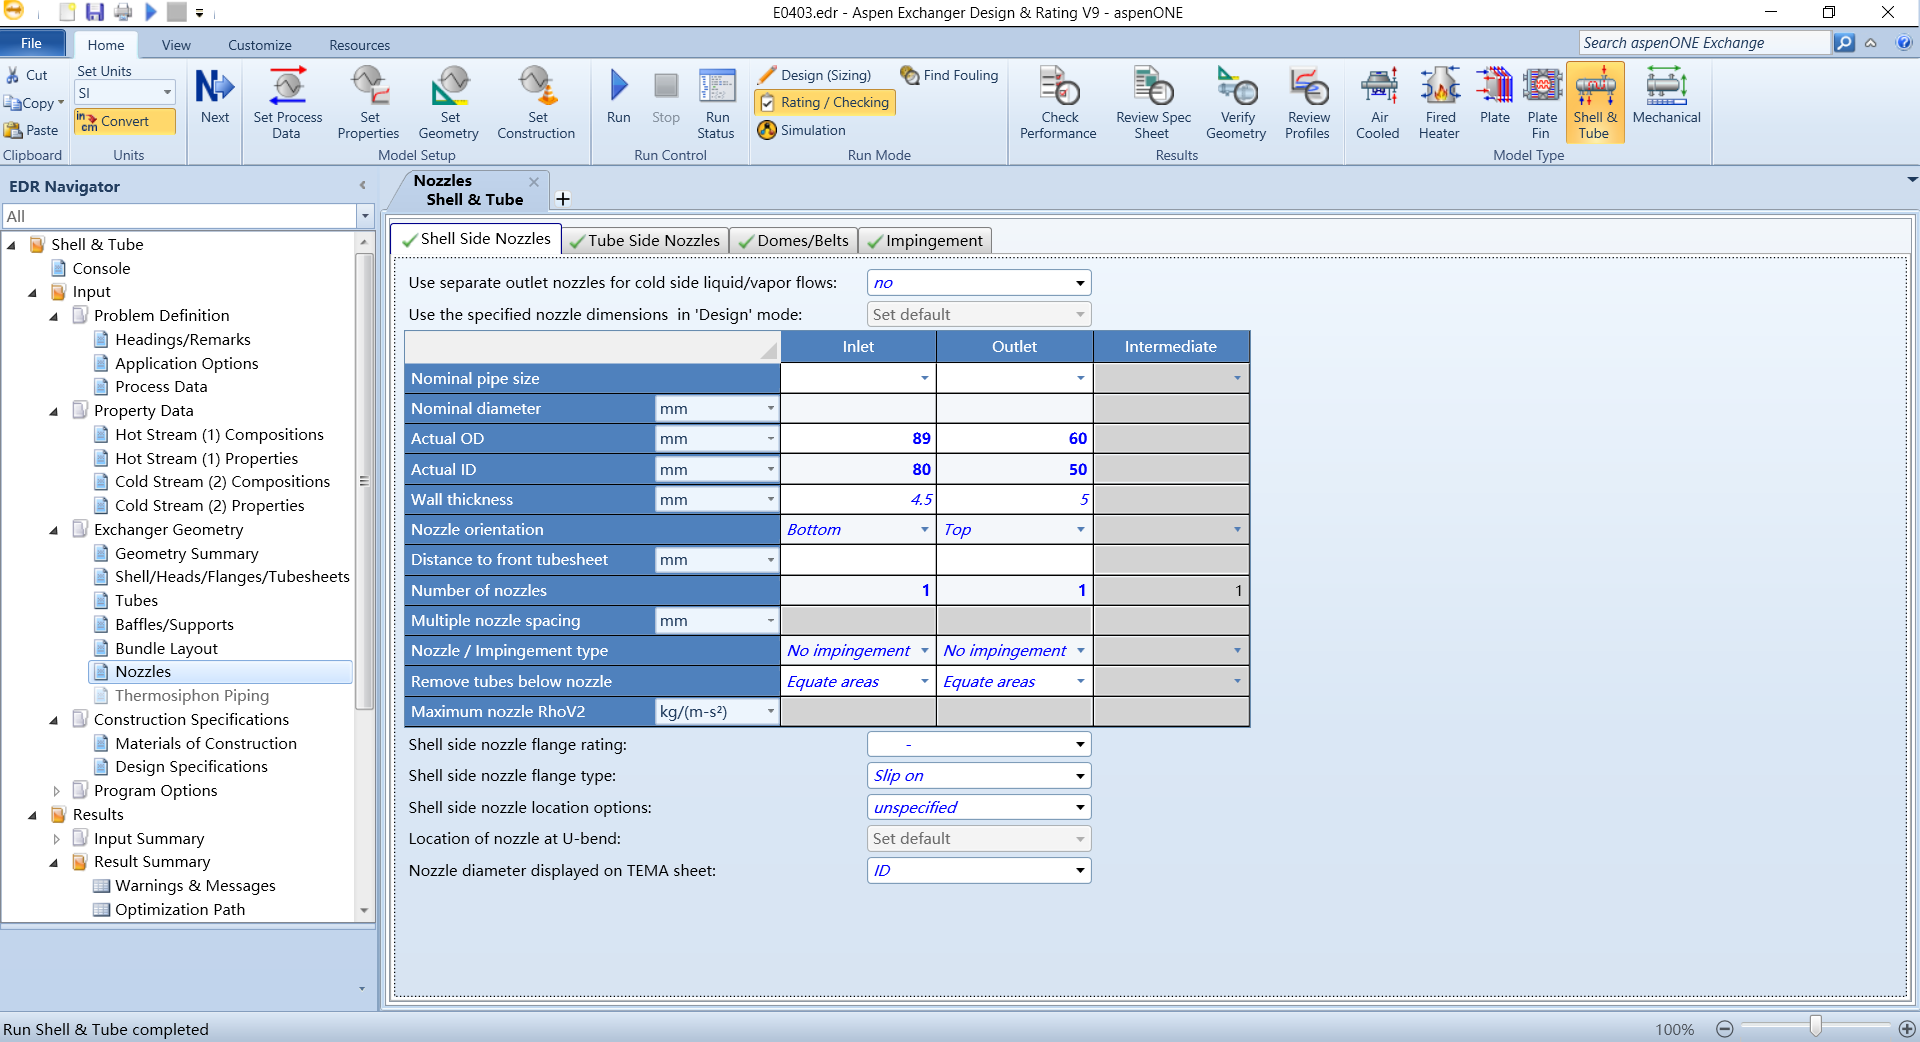Zoom in with the plus button
The height and width of the screenshot is (1042, 1920).
click(x=1907, y=1029)
